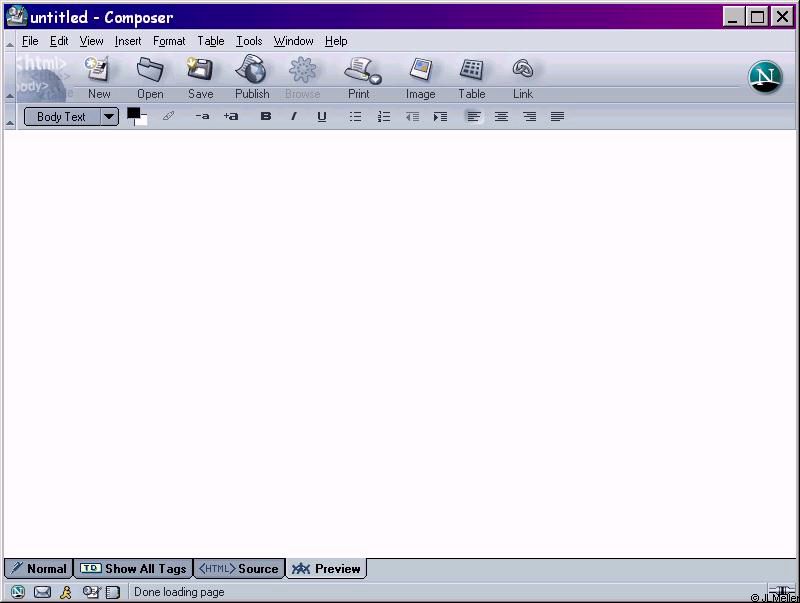The width and height of the screenshot is (800, 603).
Task: Collapse the menu bar grippy
Action: pyautogui.click(x=10, y=41)
